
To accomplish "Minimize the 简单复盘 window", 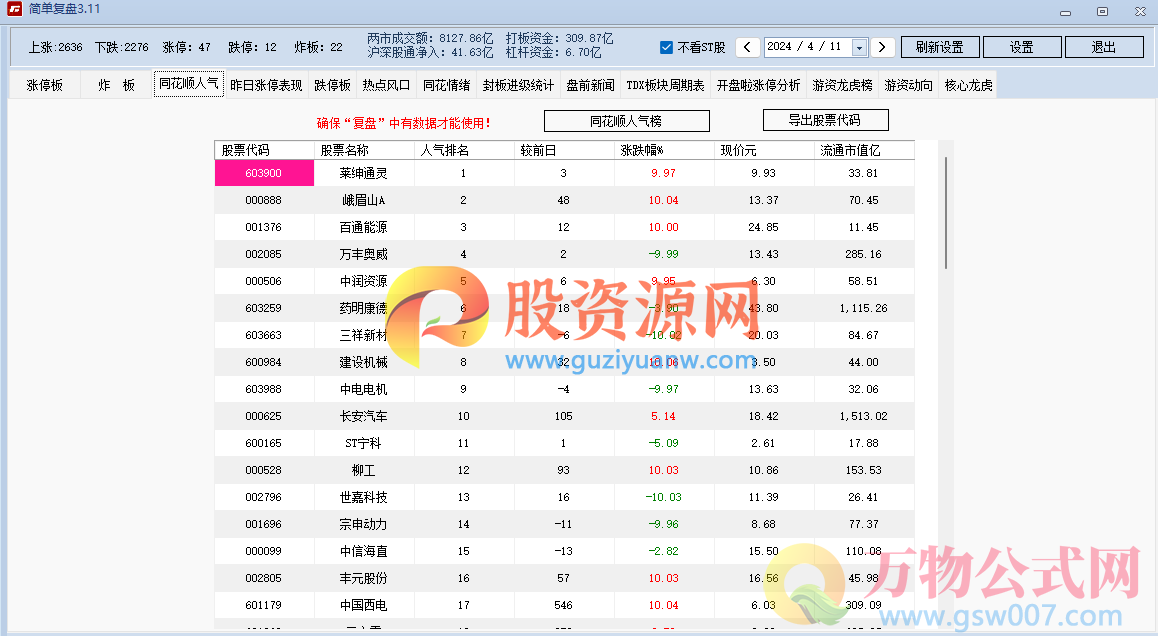I will [1065, 12].
